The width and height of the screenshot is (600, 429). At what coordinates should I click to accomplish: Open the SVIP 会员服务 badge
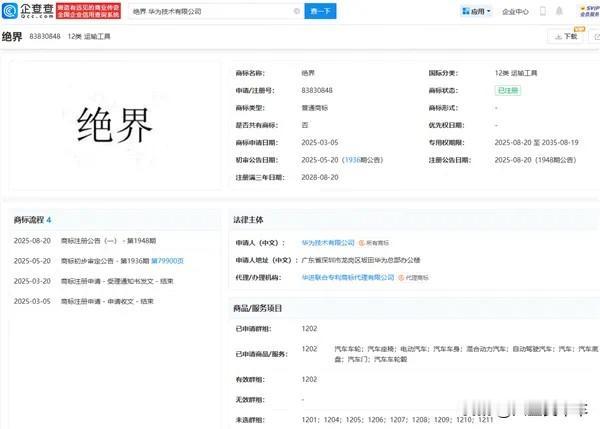click(x=590, y=11)
